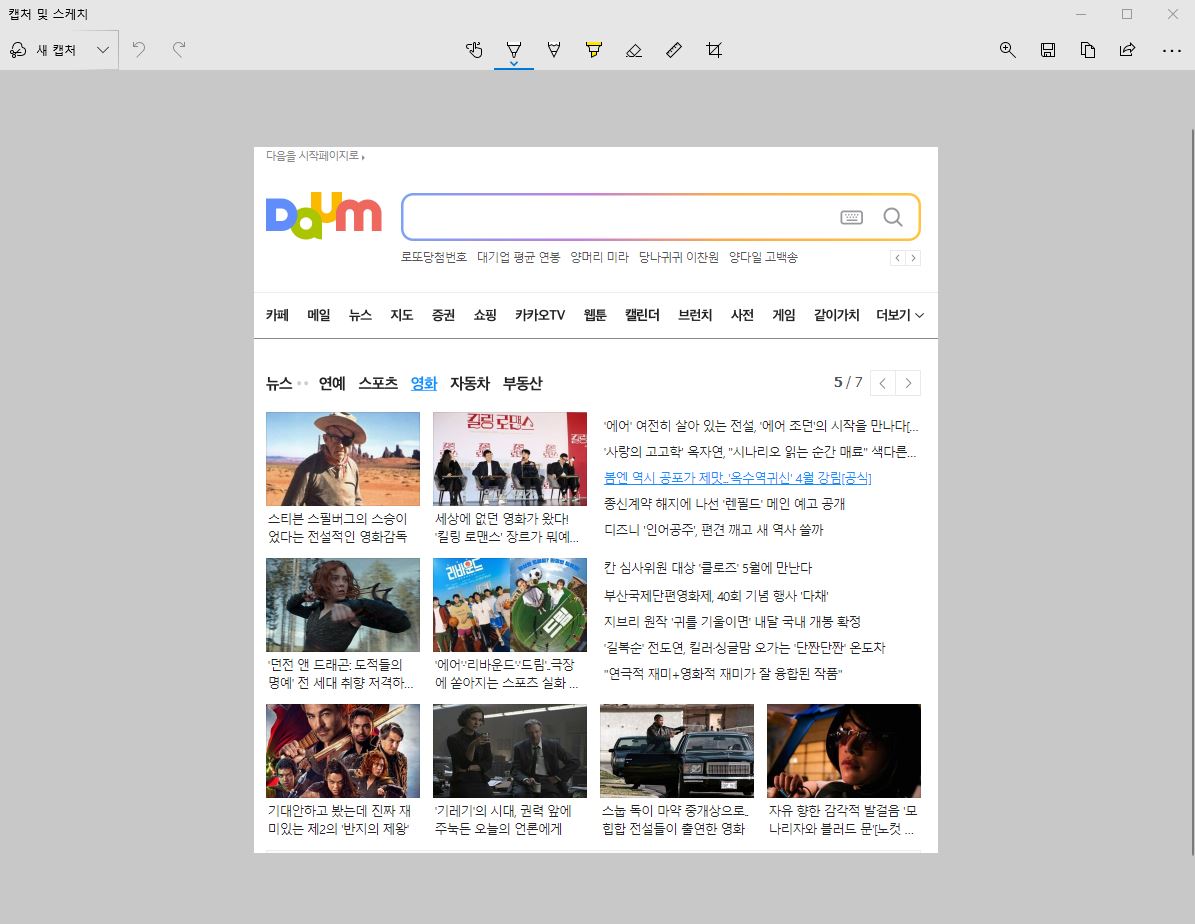Open the 던전 앤 드래곤 article caption
This screenshot has height=924, width=1195.
[341, 673]
